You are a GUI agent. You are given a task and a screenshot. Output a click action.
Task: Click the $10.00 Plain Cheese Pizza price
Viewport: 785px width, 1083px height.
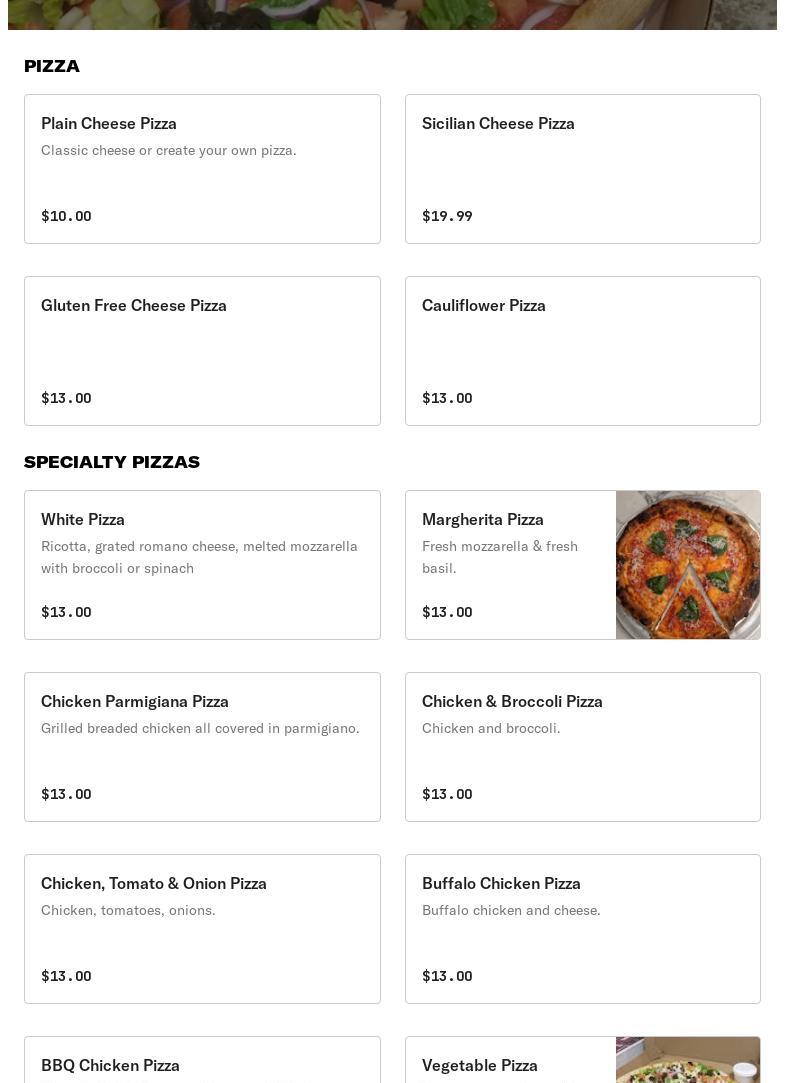pos(66,216)
